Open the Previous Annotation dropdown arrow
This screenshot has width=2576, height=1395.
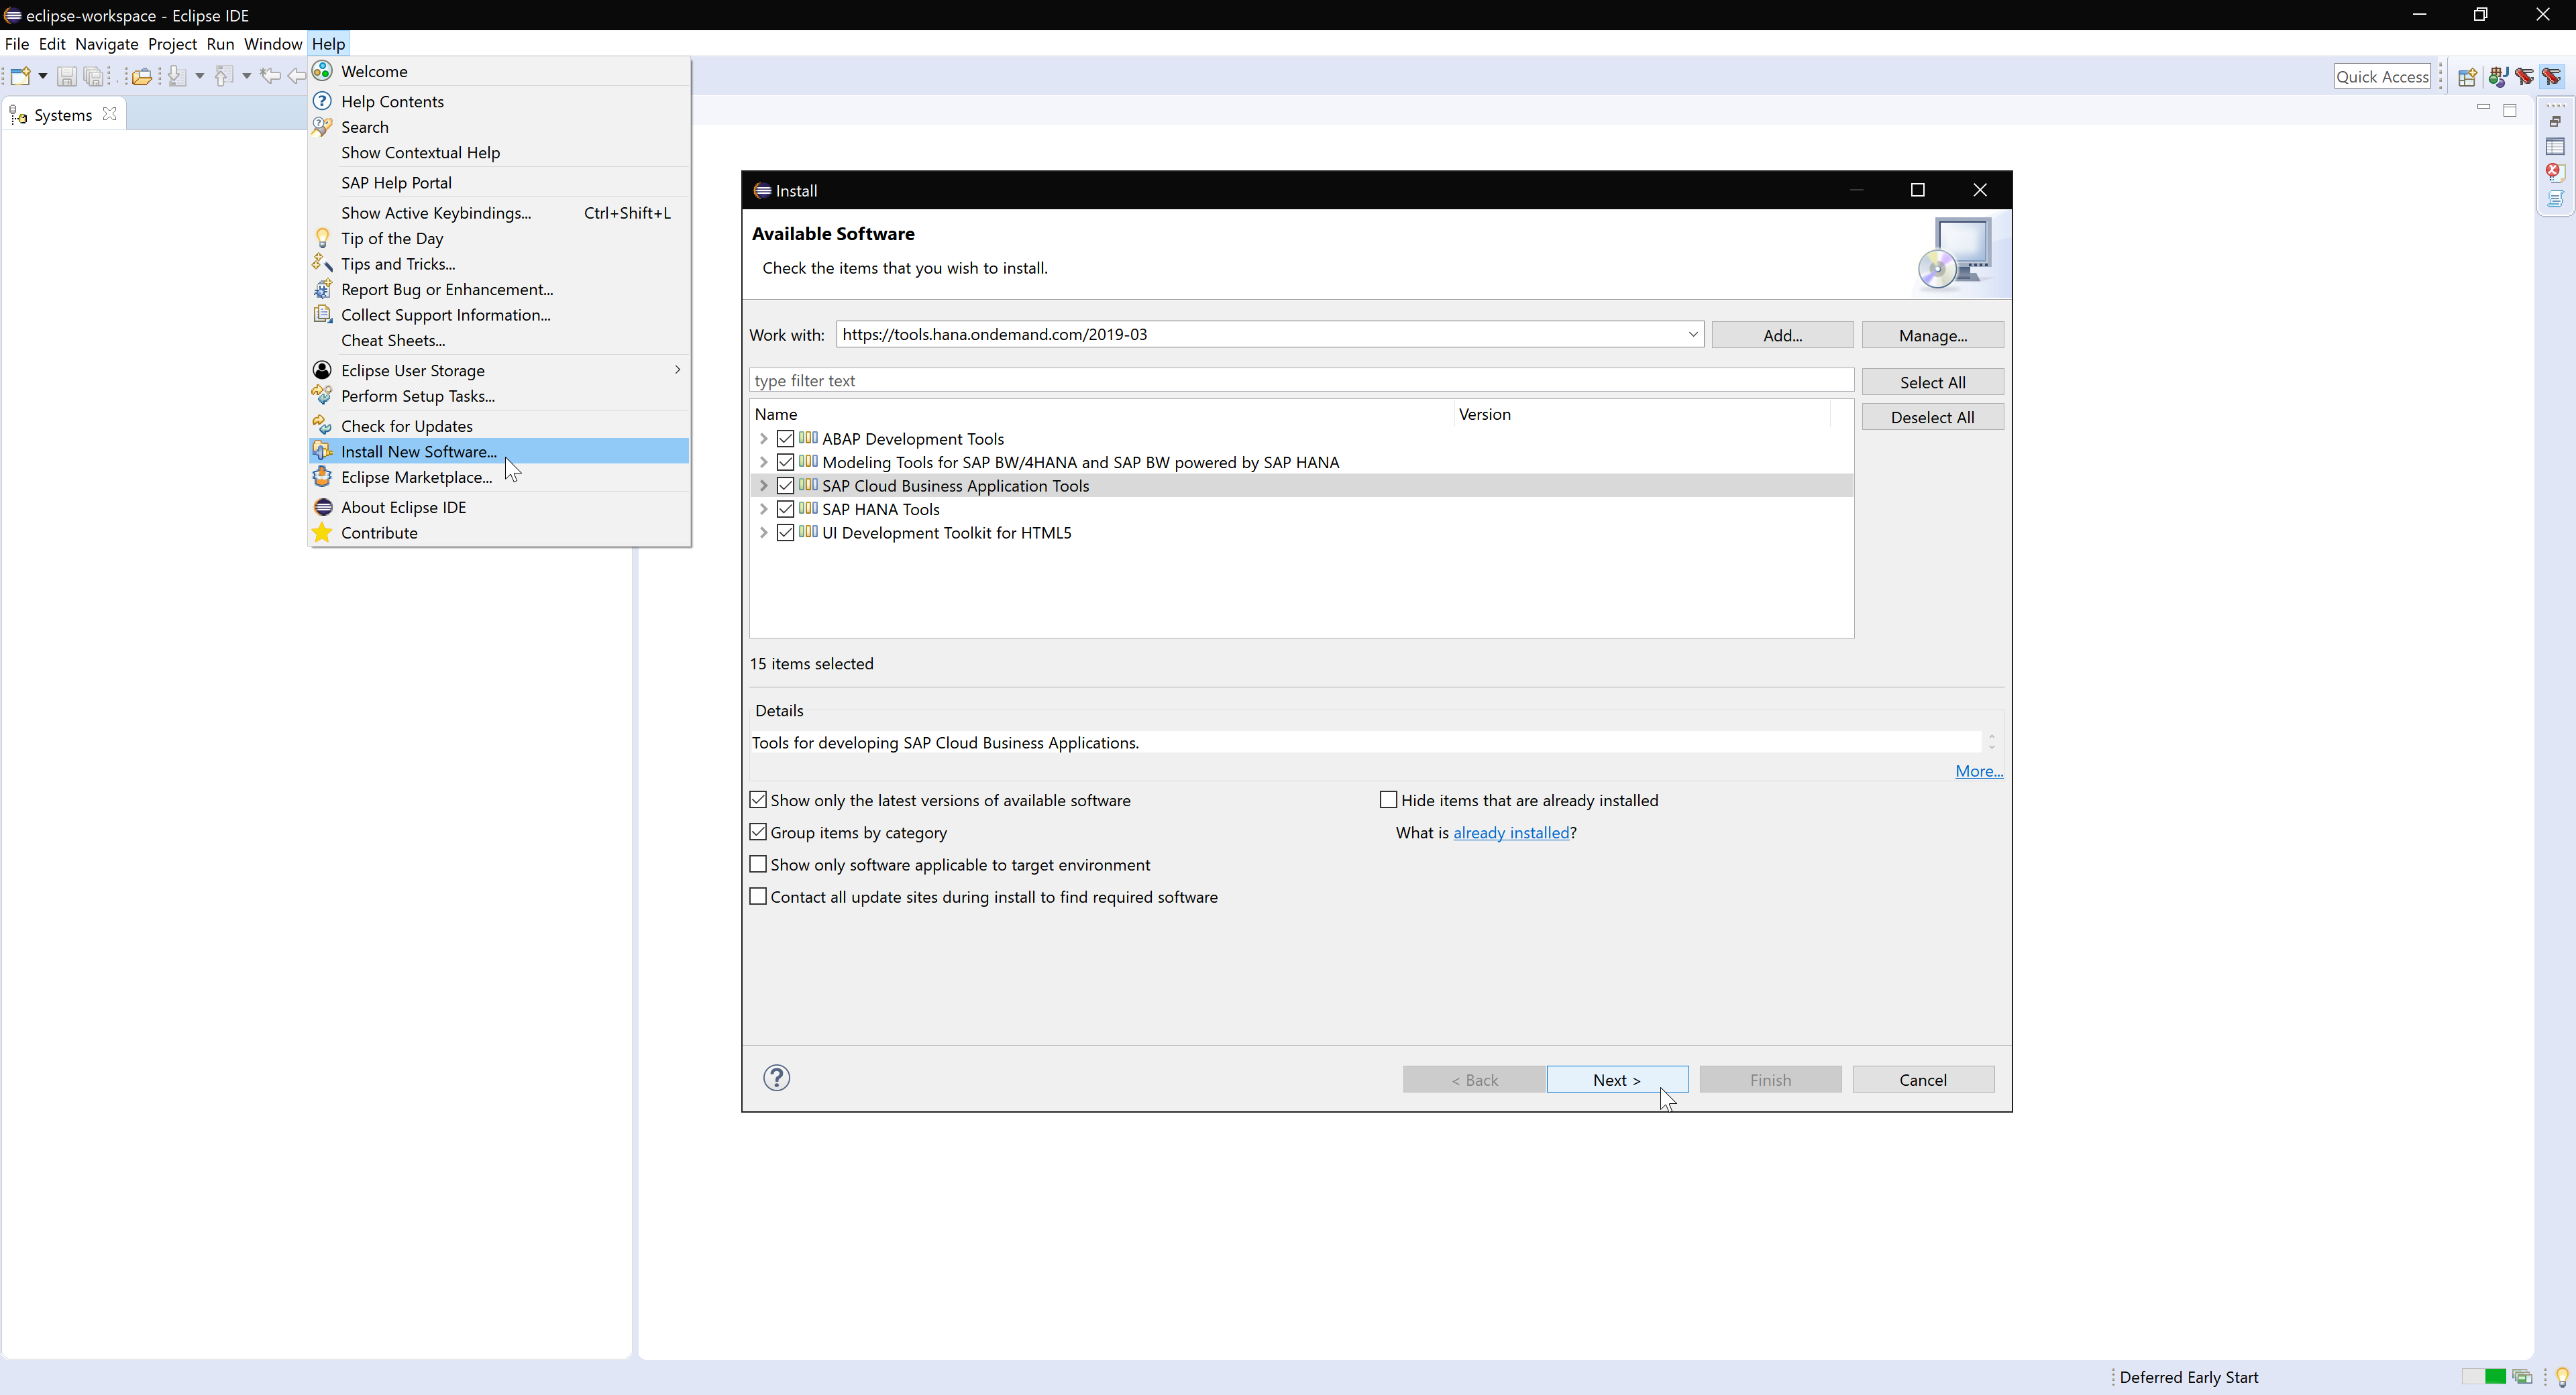(x=246, y=76)
